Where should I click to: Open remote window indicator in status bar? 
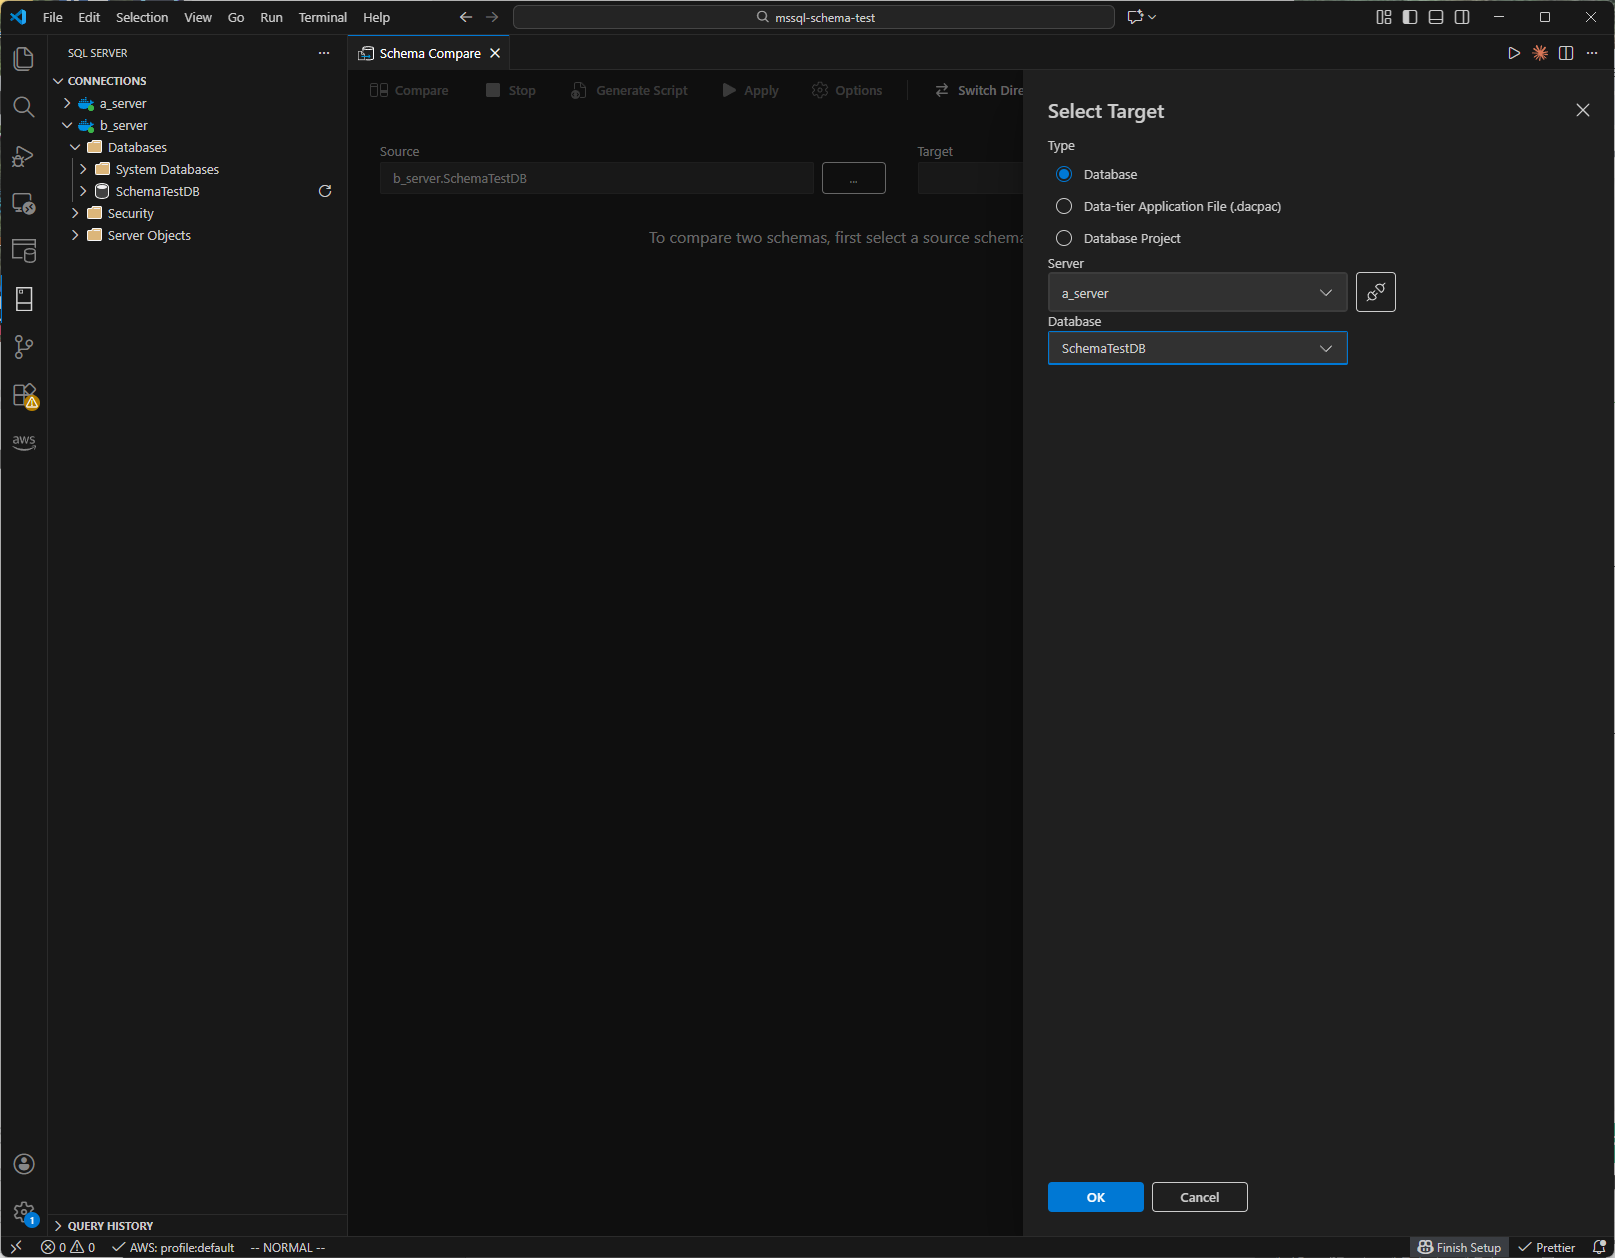(x=16, y=1247)
